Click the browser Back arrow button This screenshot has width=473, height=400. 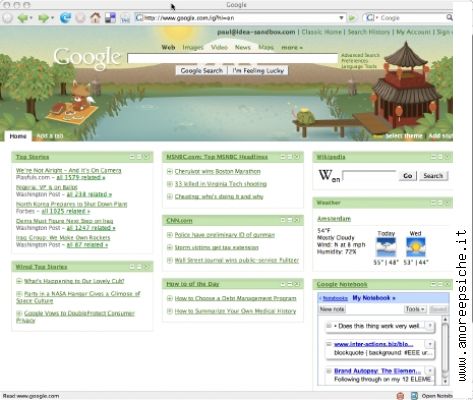click(23, 18)
